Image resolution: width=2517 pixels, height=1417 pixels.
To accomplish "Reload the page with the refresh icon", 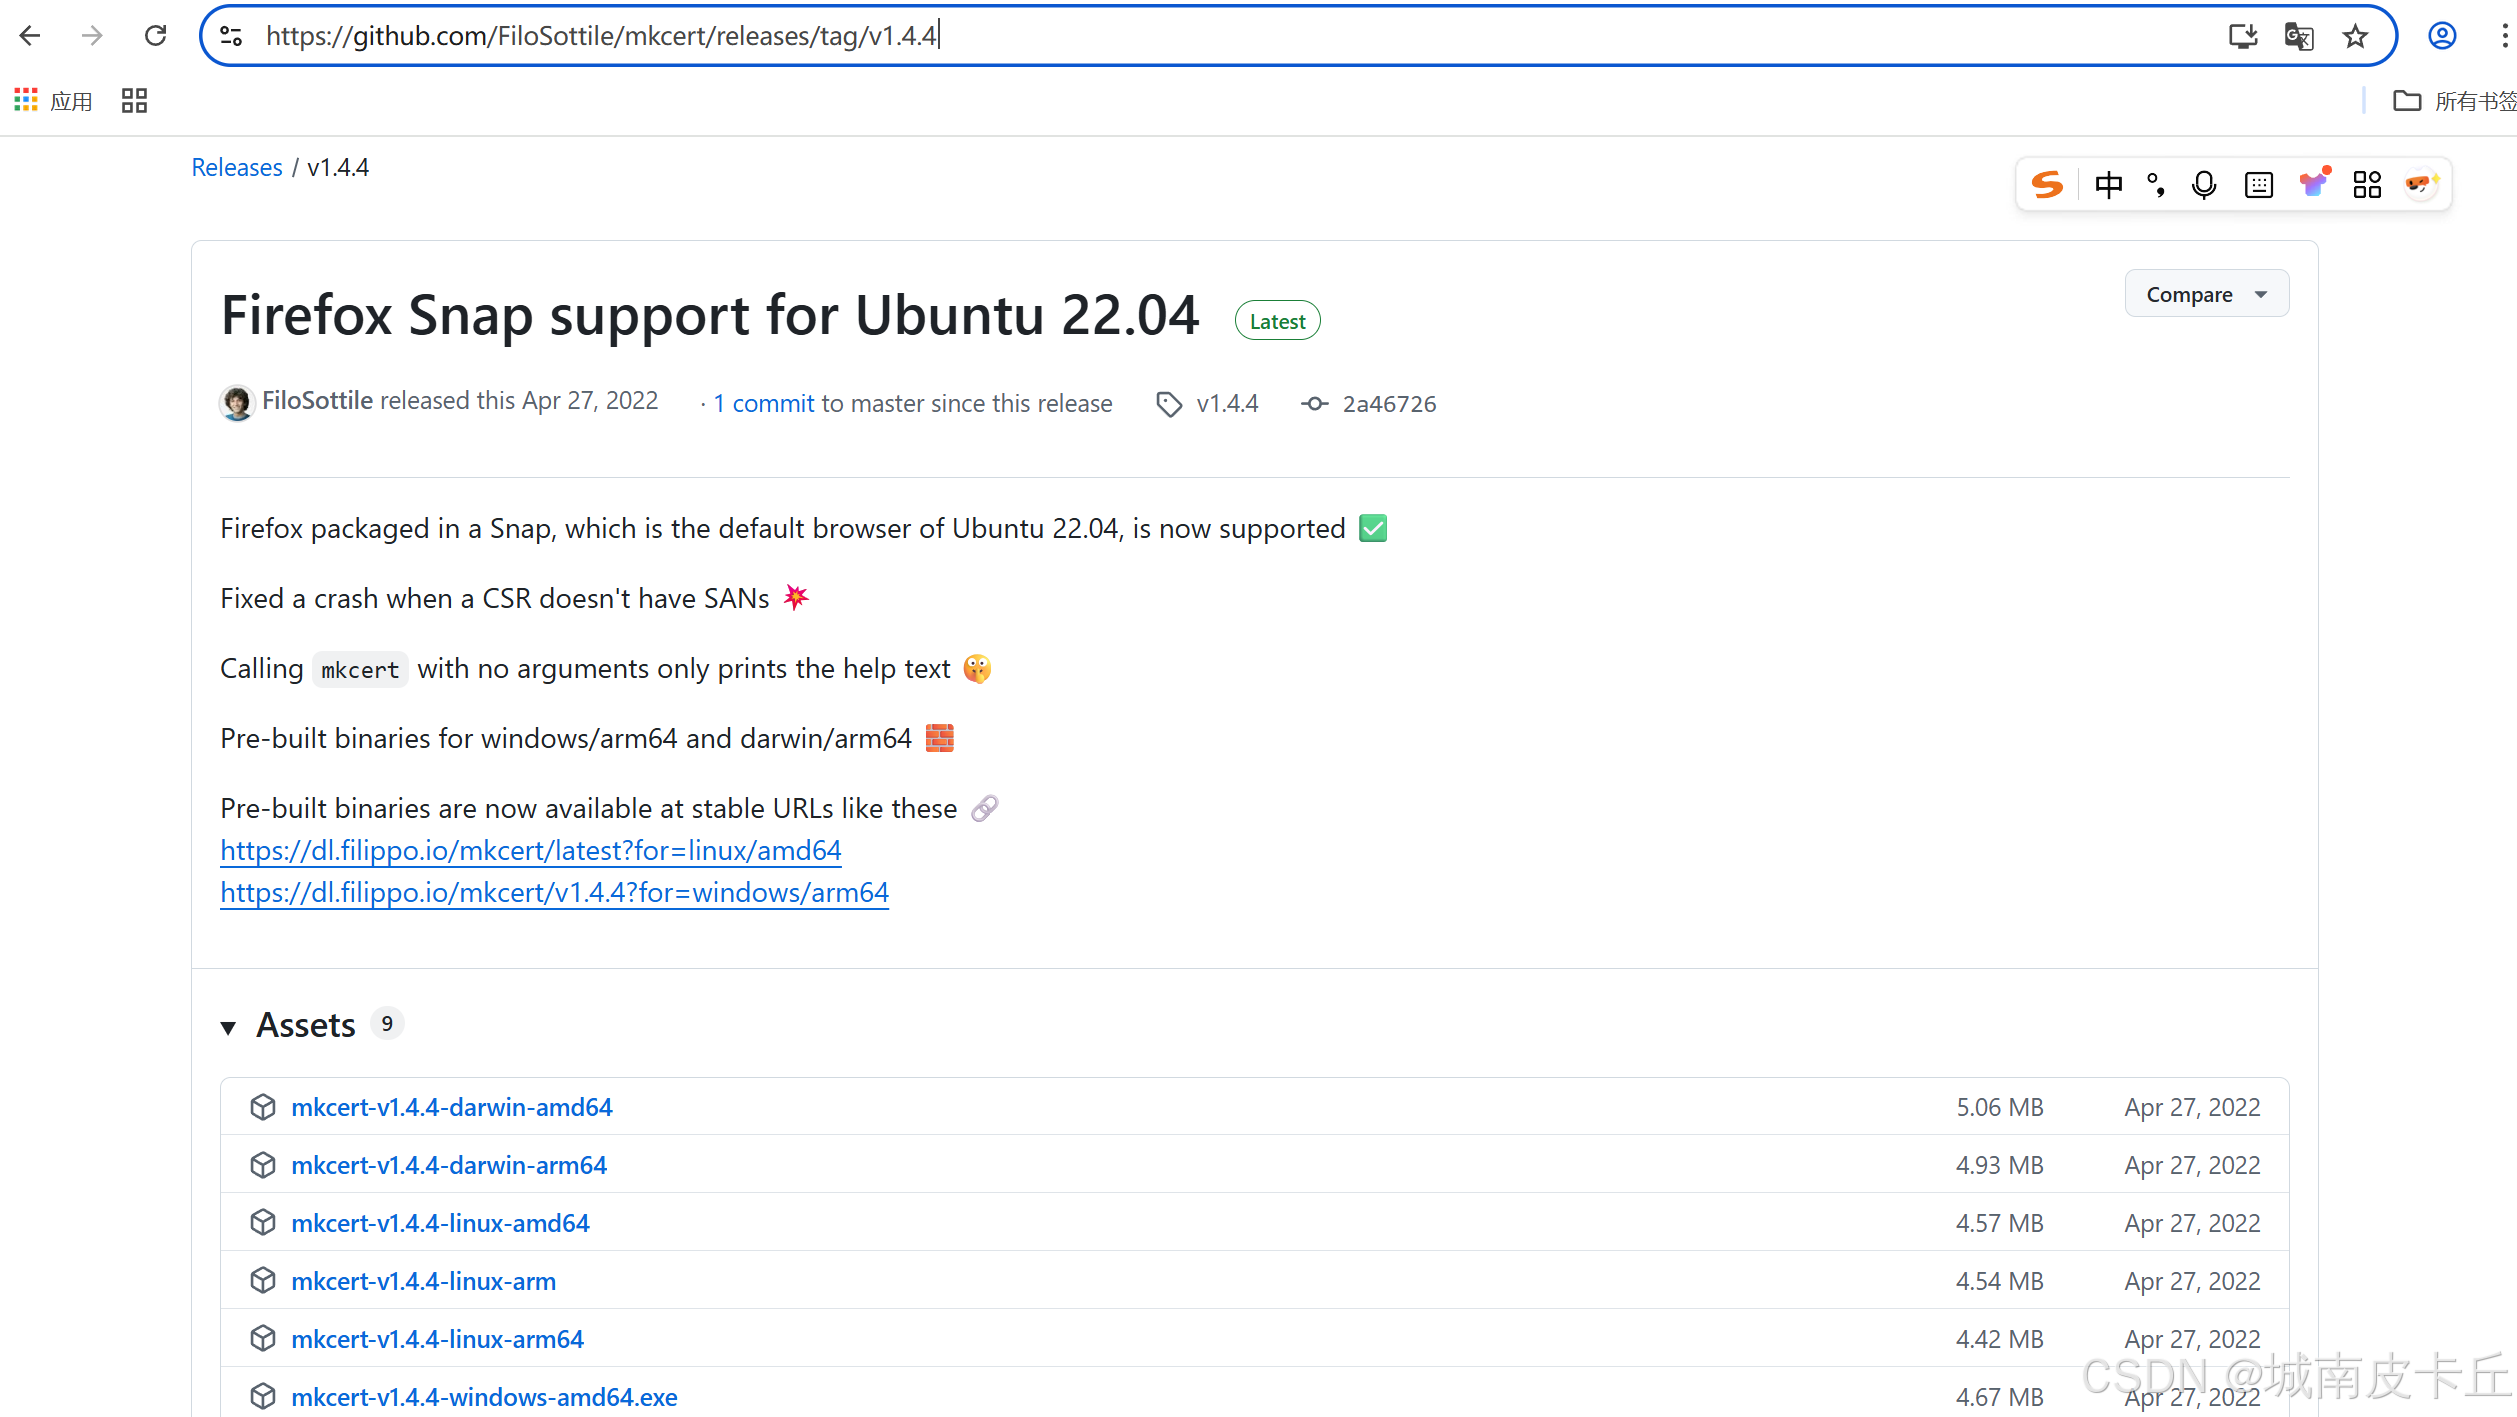I will click(x=155, y=36).
